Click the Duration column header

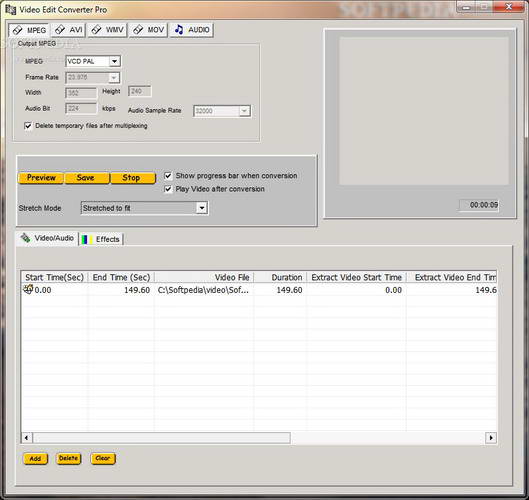click(x=280, y=277)
